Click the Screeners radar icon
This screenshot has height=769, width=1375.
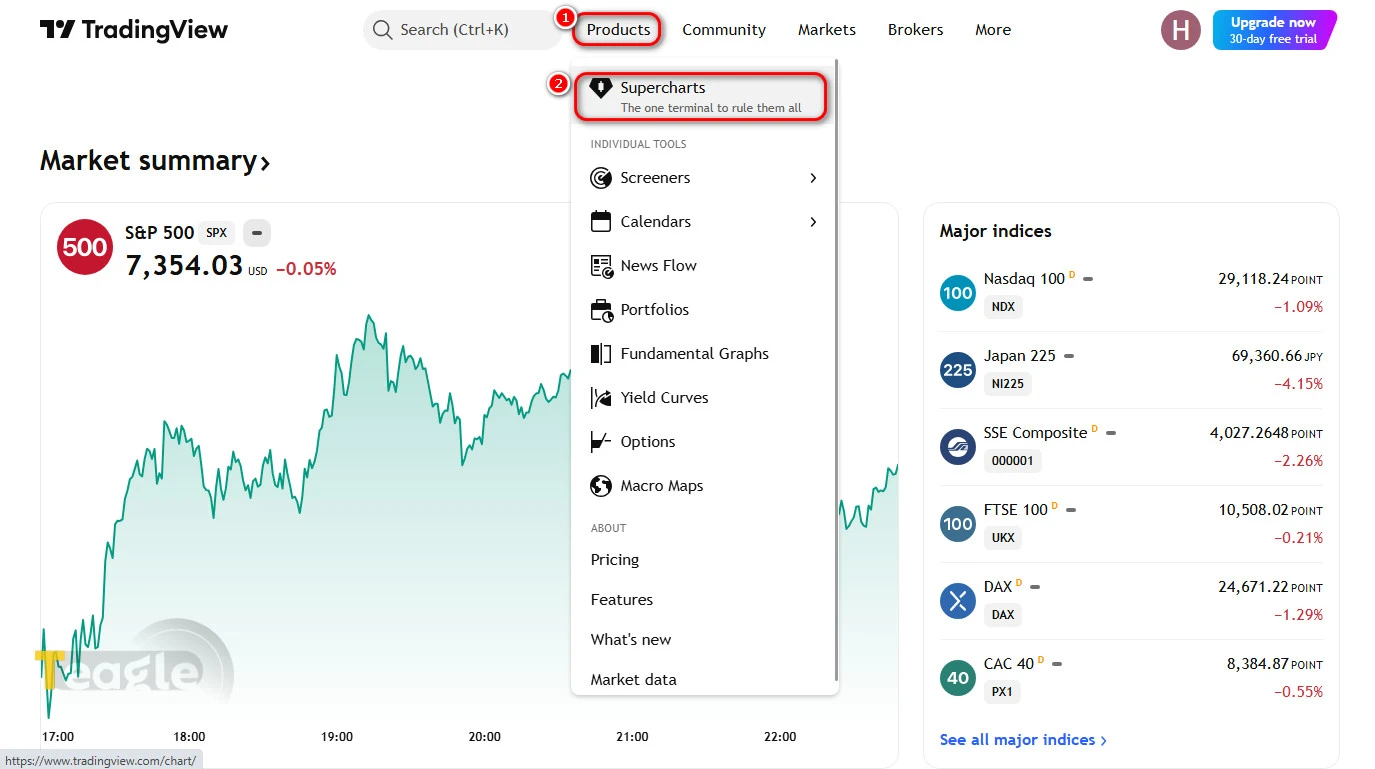pyautogui.click(x=601, y=178)
